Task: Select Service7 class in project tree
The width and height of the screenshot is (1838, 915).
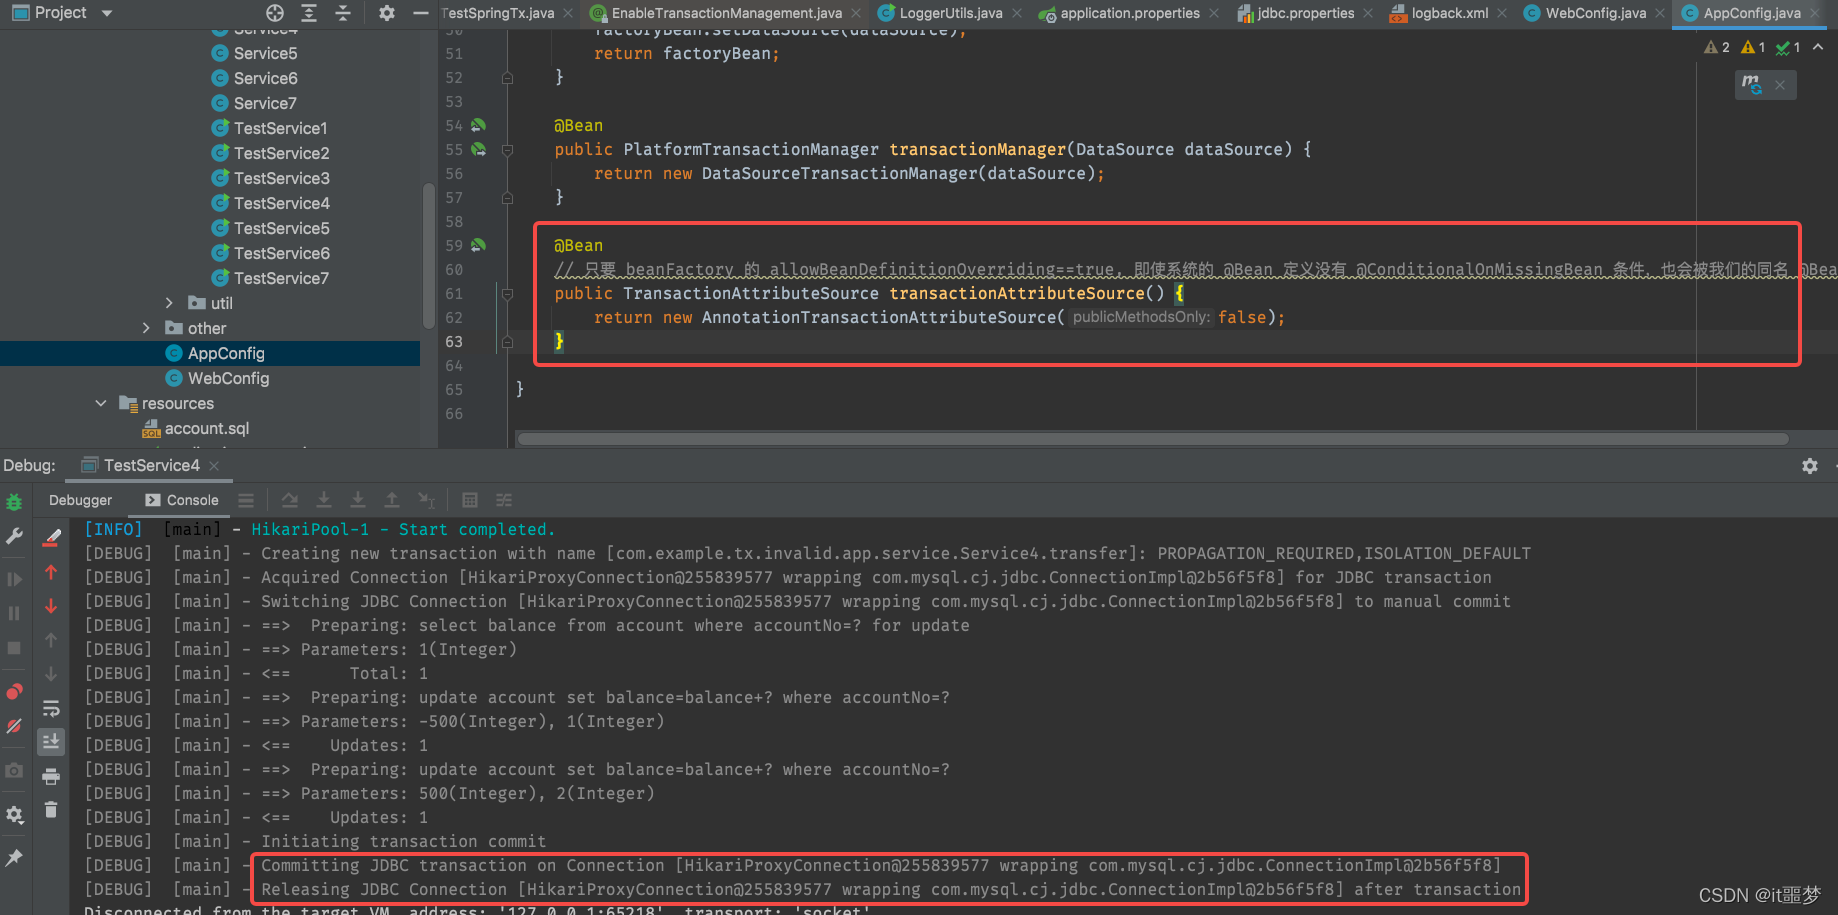Action: (254, 103)
